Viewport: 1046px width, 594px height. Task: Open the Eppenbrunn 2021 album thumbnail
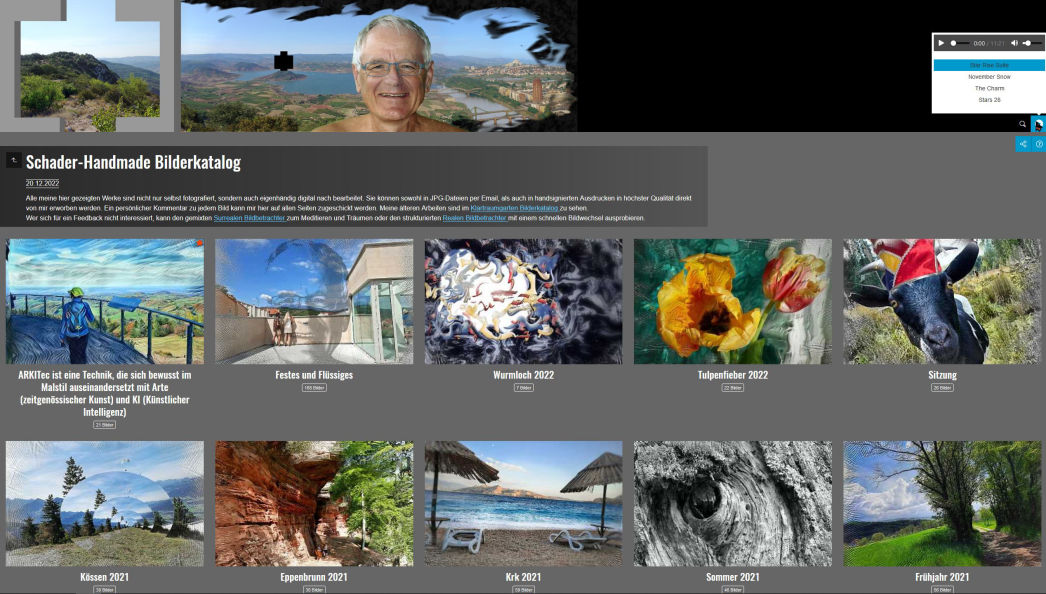[314, 504]
